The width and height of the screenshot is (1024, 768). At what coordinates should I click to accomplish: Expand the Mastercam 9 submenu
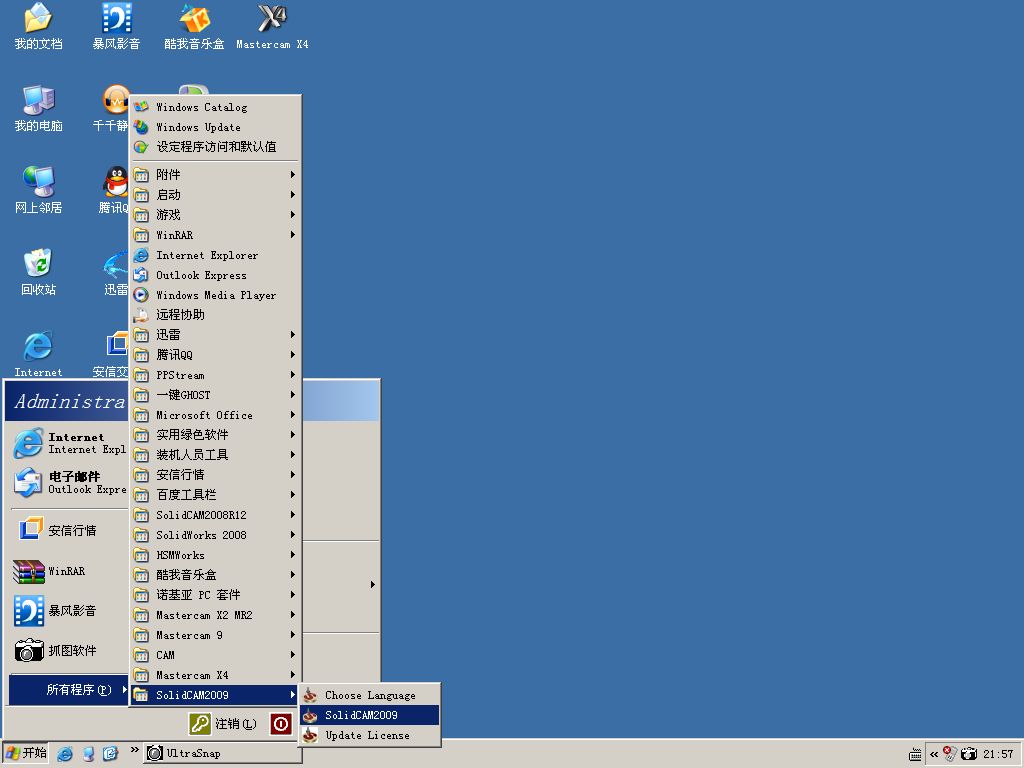point(216,635)
